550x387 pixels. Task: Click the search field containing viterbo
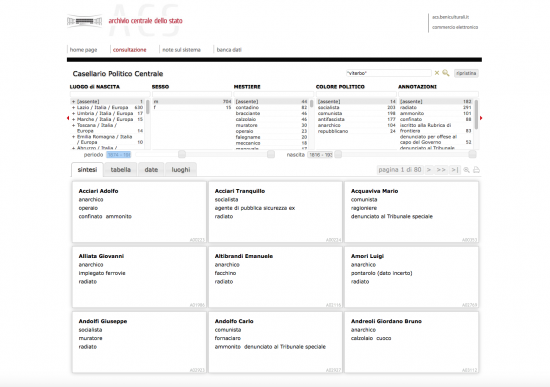389,73
